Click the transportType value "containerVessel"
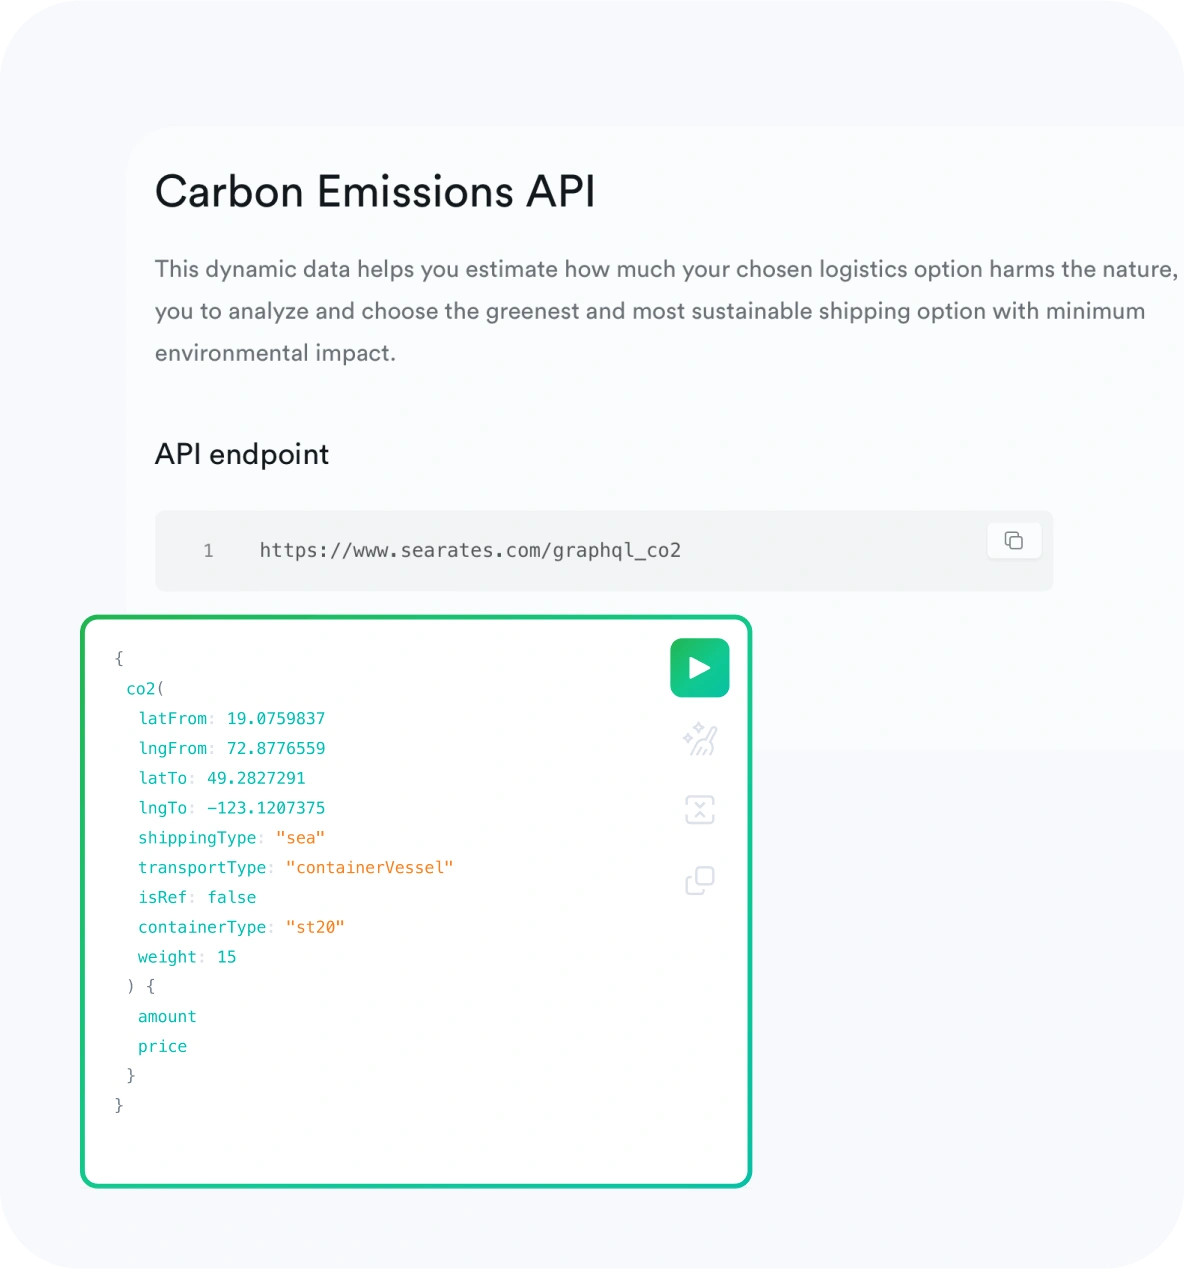Screen dimensions: 1184x1269 point(369,867)
